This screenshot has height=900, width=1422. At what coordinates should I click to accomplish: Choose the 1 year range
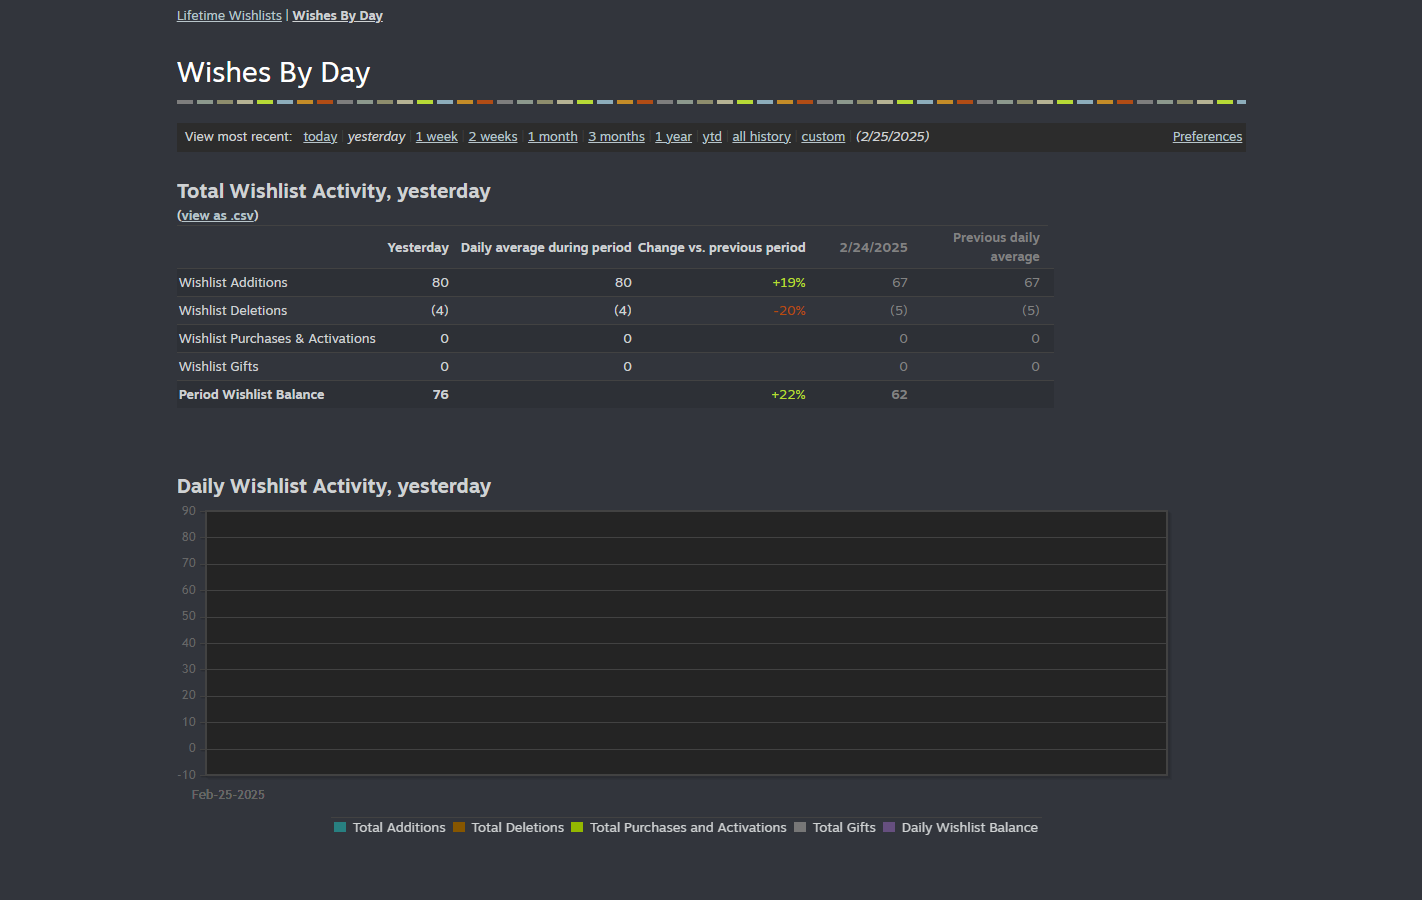673,137
